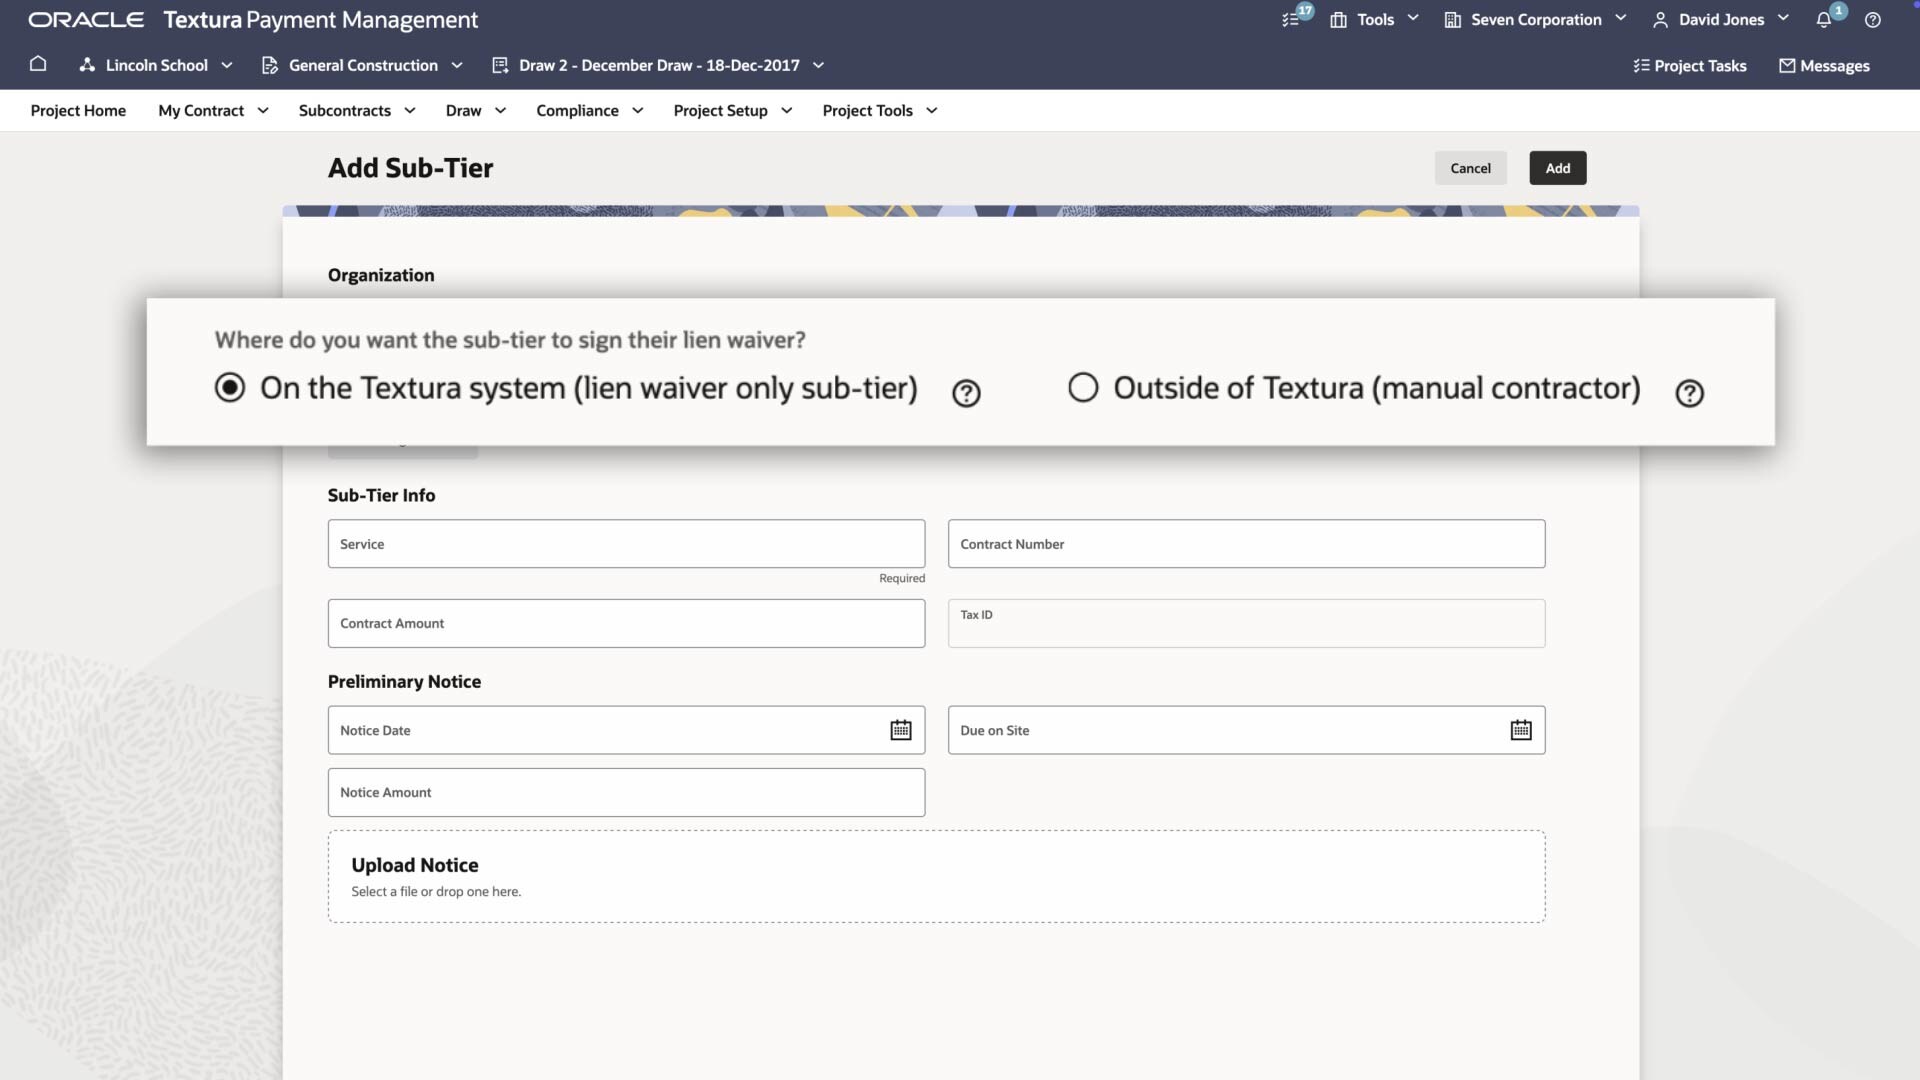Select On the Textura system radio option

230,387
